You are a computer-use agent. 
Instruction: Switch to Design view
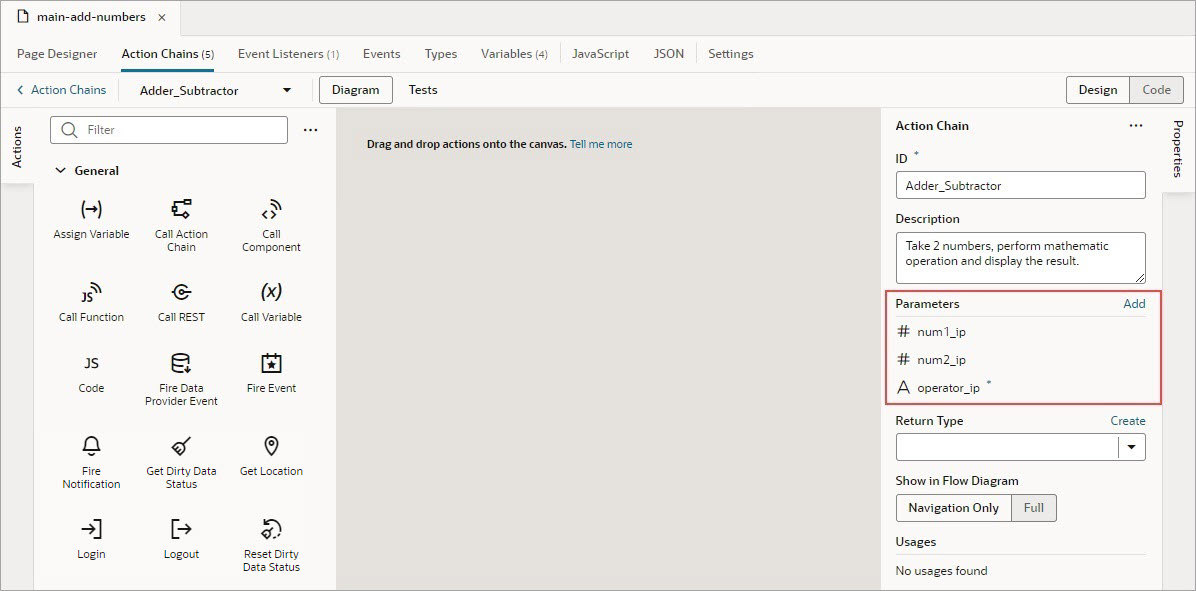[x=1098, y=90]
